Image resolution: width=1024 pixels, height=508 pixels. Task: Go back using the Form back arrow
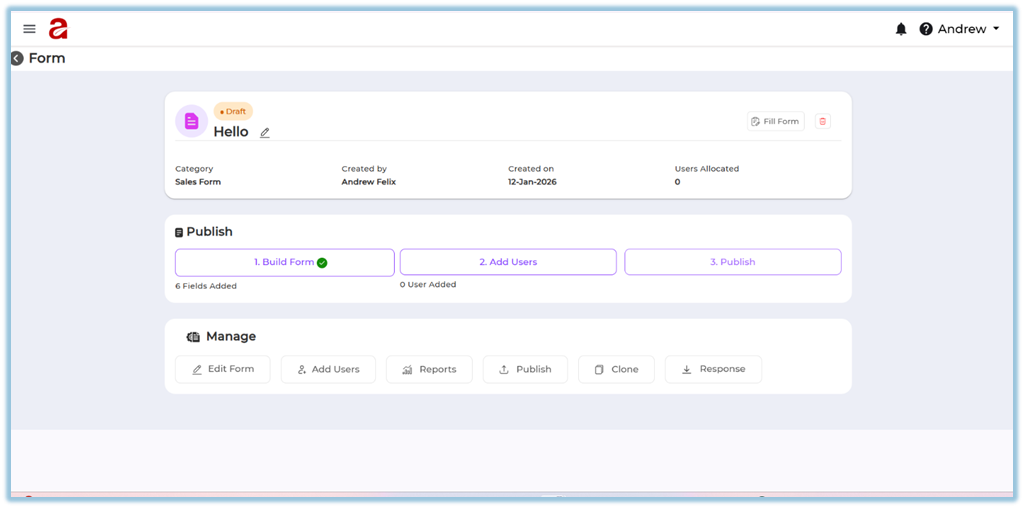click(17, 59)
